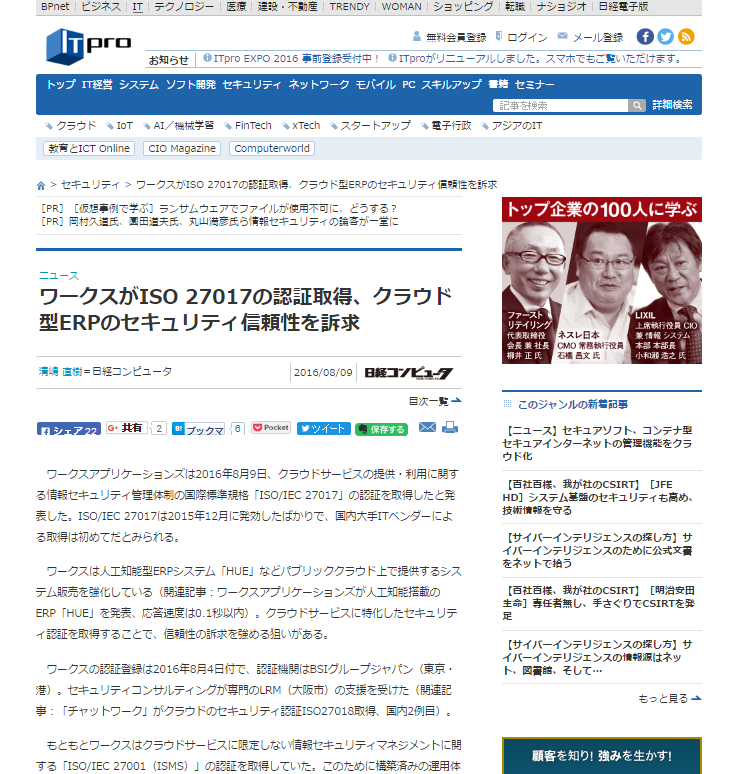This screenshot has width=733, height=774.
Task: Open the セキュアソフト news article link
Action: point(599,443)
